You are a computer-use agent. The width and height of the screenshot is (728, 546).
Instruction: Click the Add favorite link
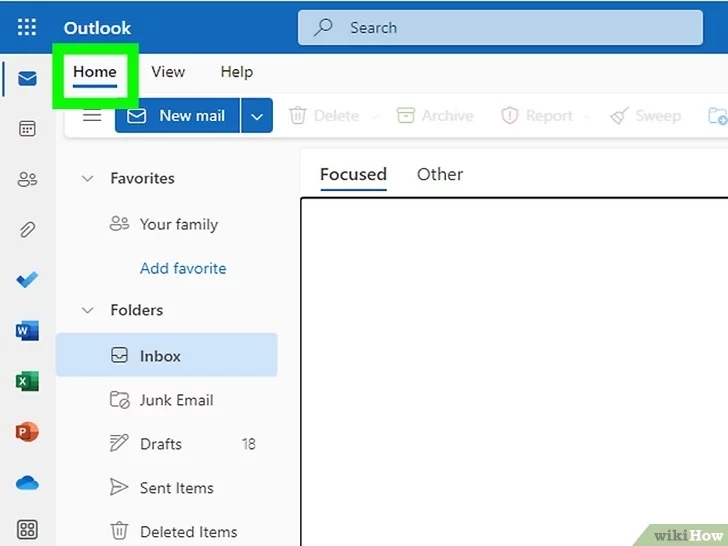tap(183, 268)
